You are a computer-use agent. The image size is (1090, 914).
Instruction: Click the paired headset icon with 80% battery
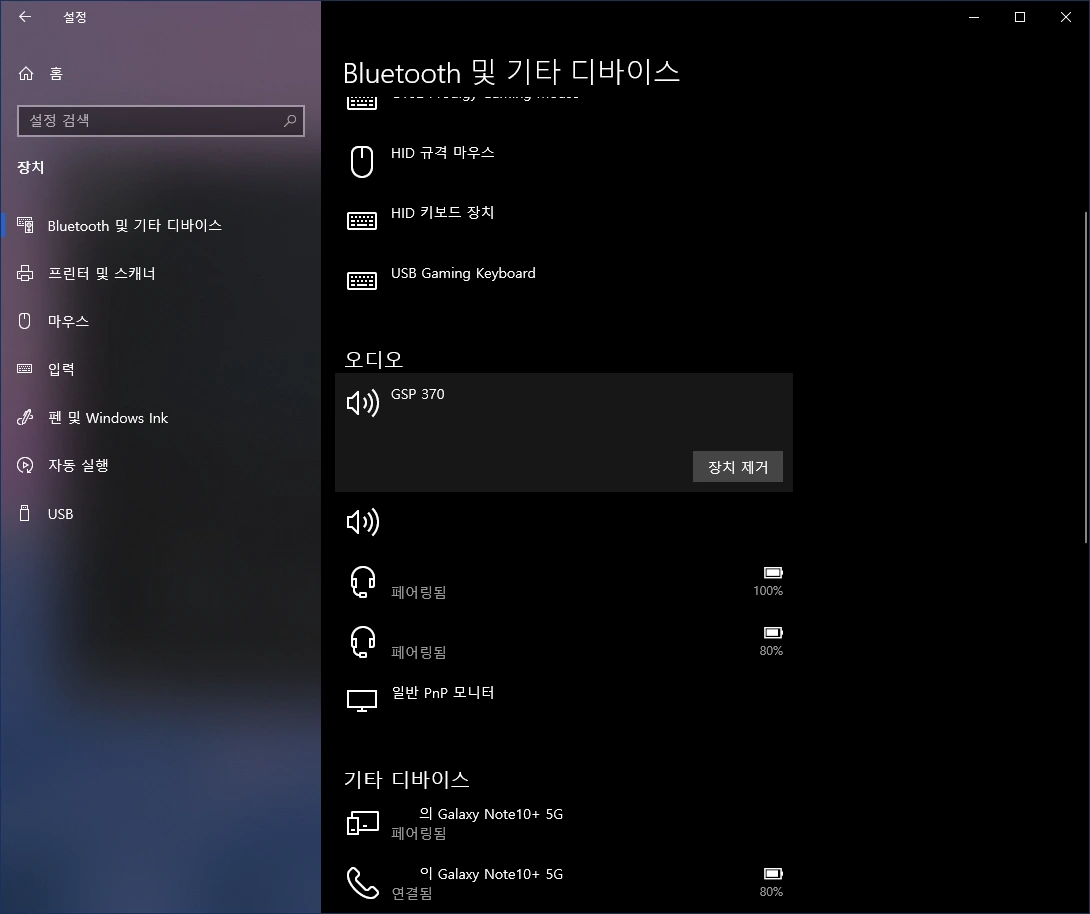click(362, 641)
